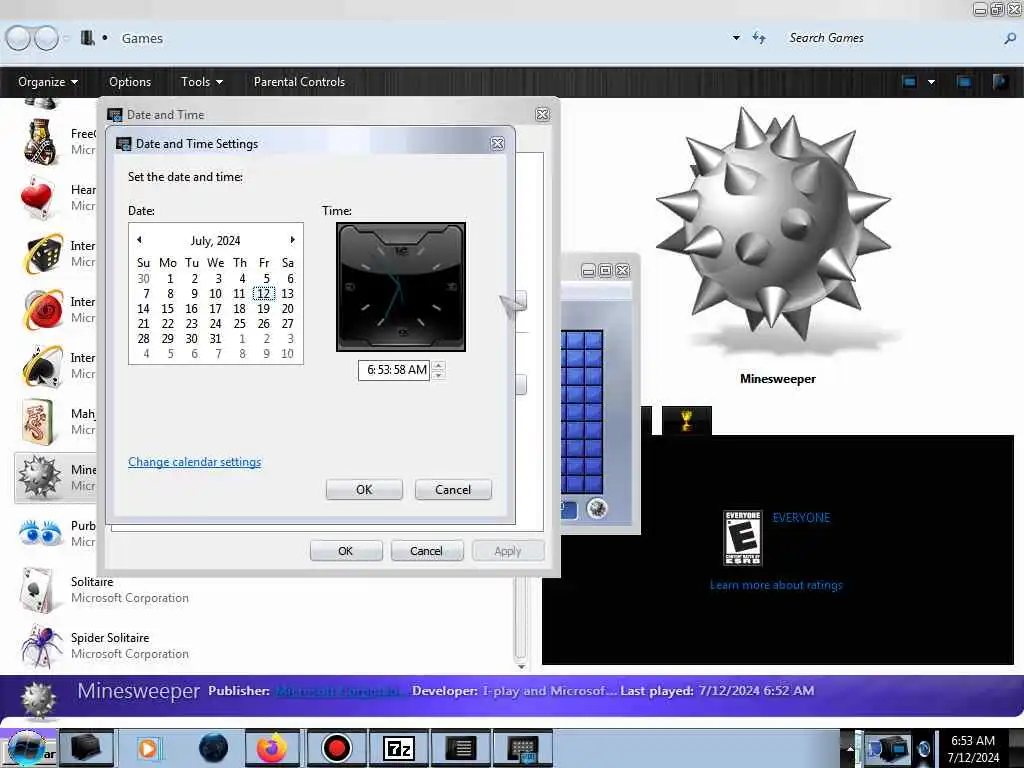Image resolution: width=1024 pixels, height=768 pixels.
Task: Click the on-screen keyboard taskbar icon
Action: (522, 748)
